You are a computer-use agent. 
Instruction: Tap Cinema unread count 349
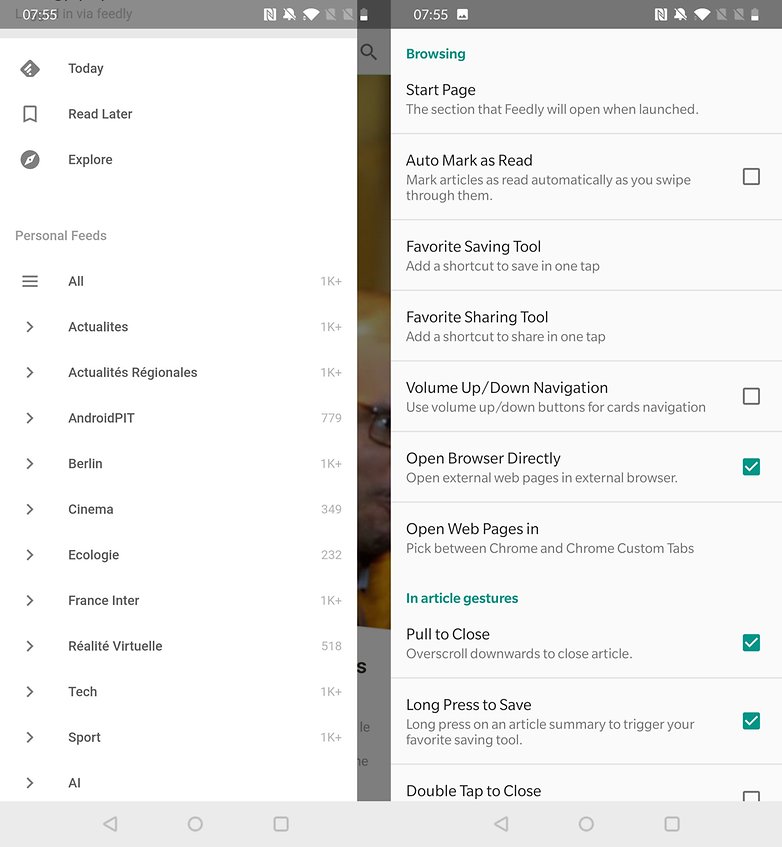coord(331,509)
